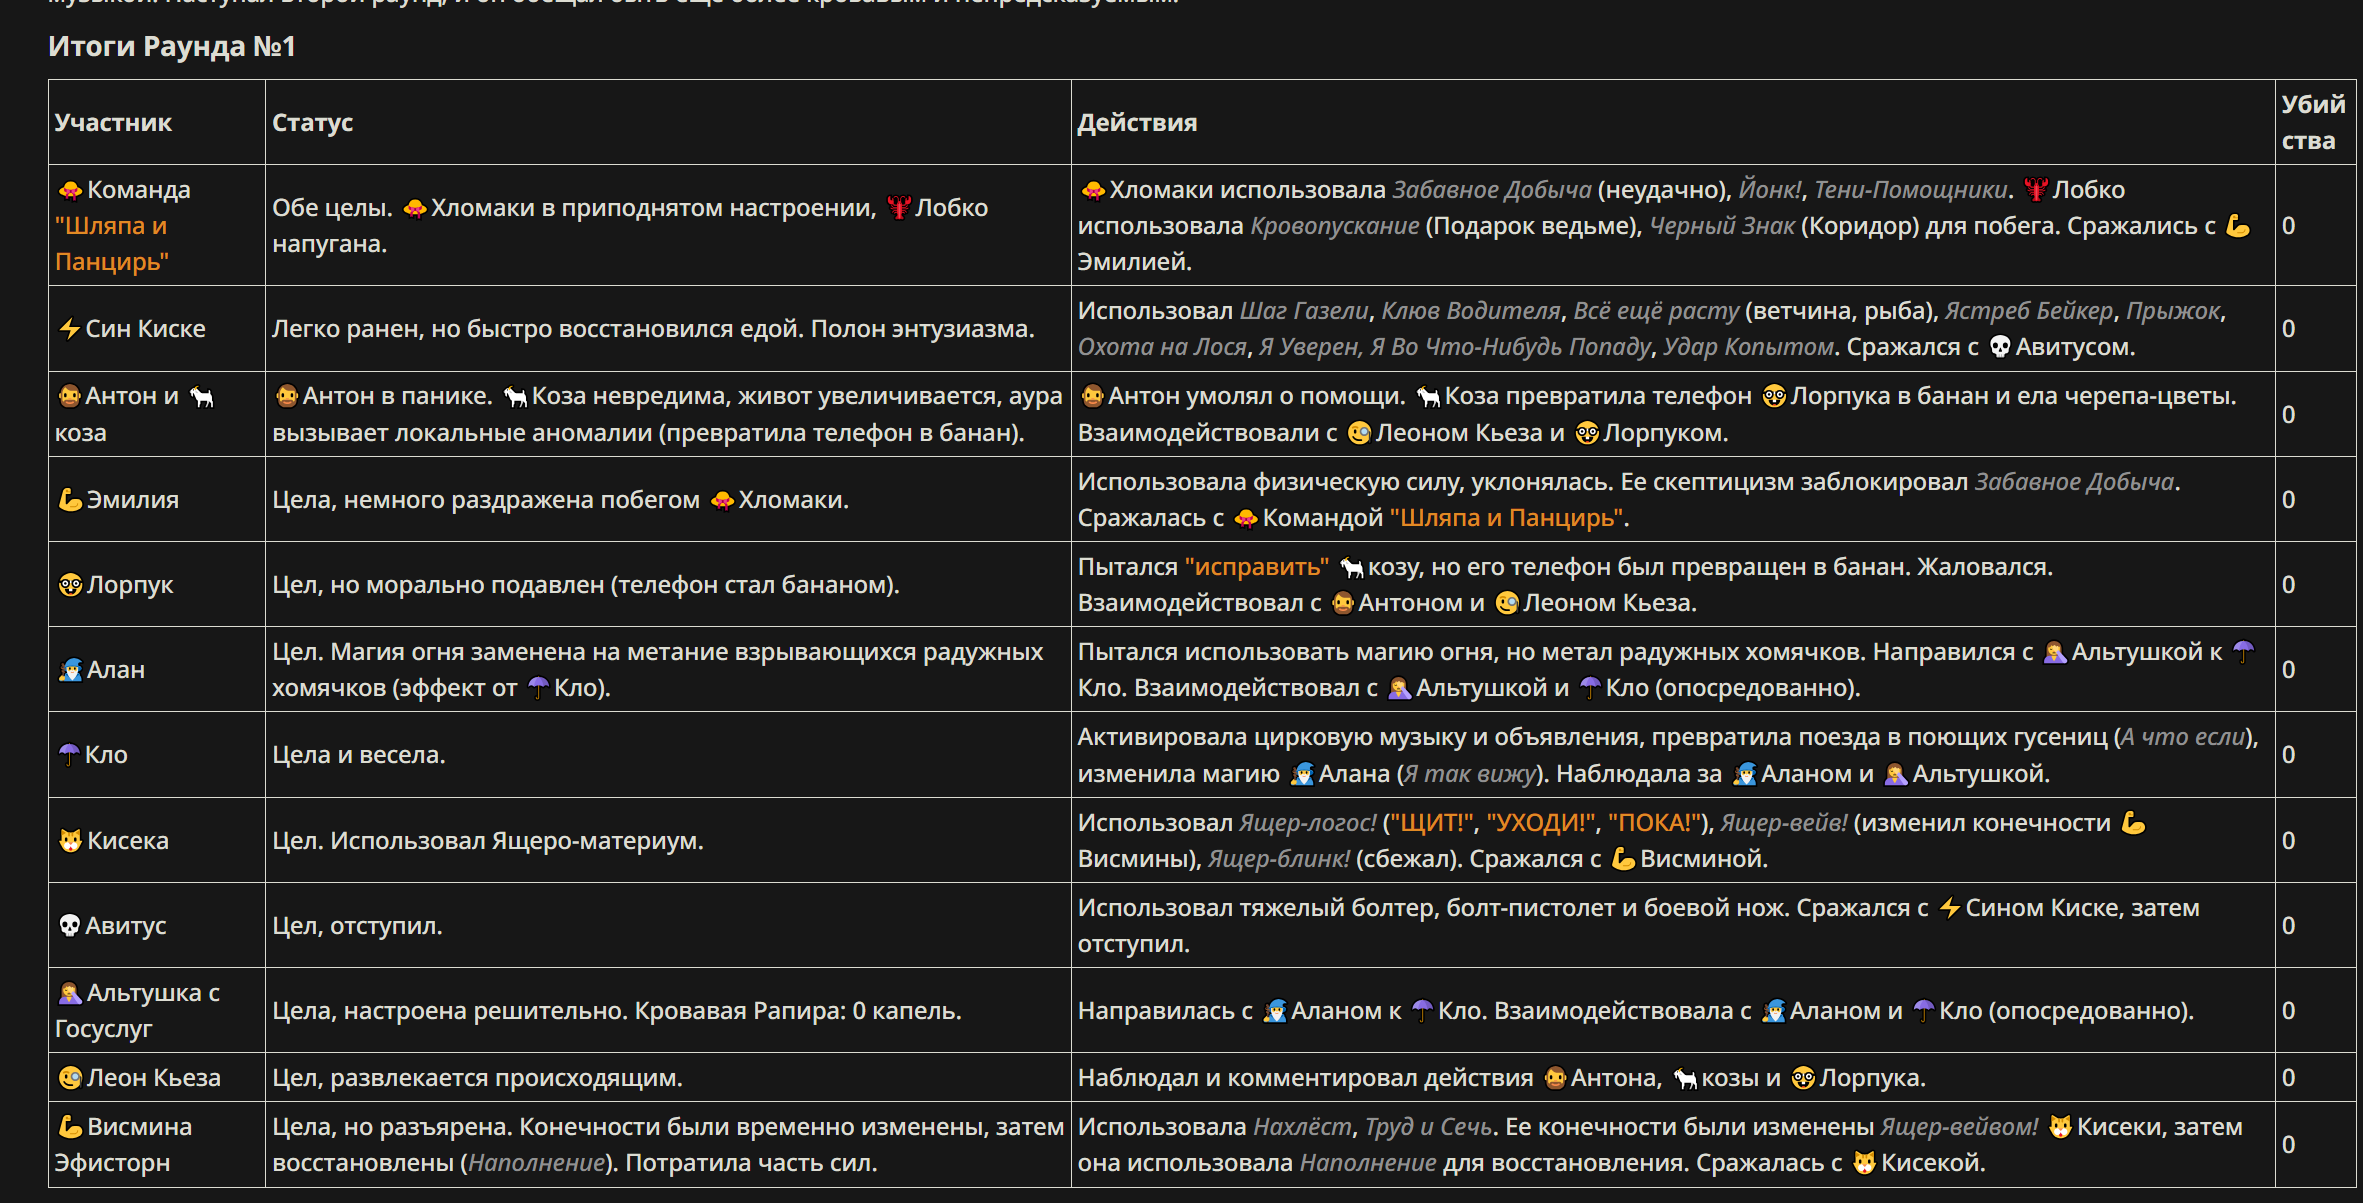Click status 'Цел, развлекается происходящим.'
The width and height of the screenshot is (2363, 1203).
[477, 1078]
